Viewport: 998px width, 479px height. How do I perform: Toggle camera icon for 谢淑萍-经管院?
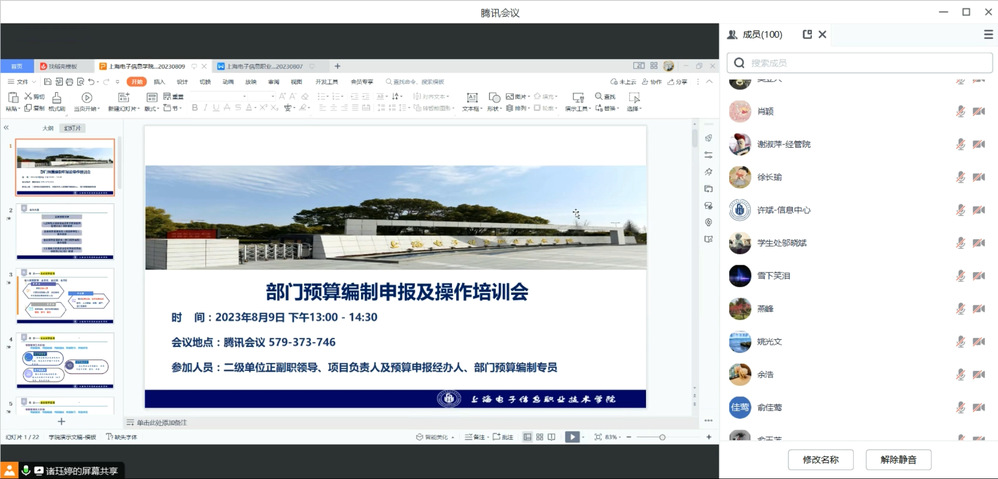click(980, 144)
